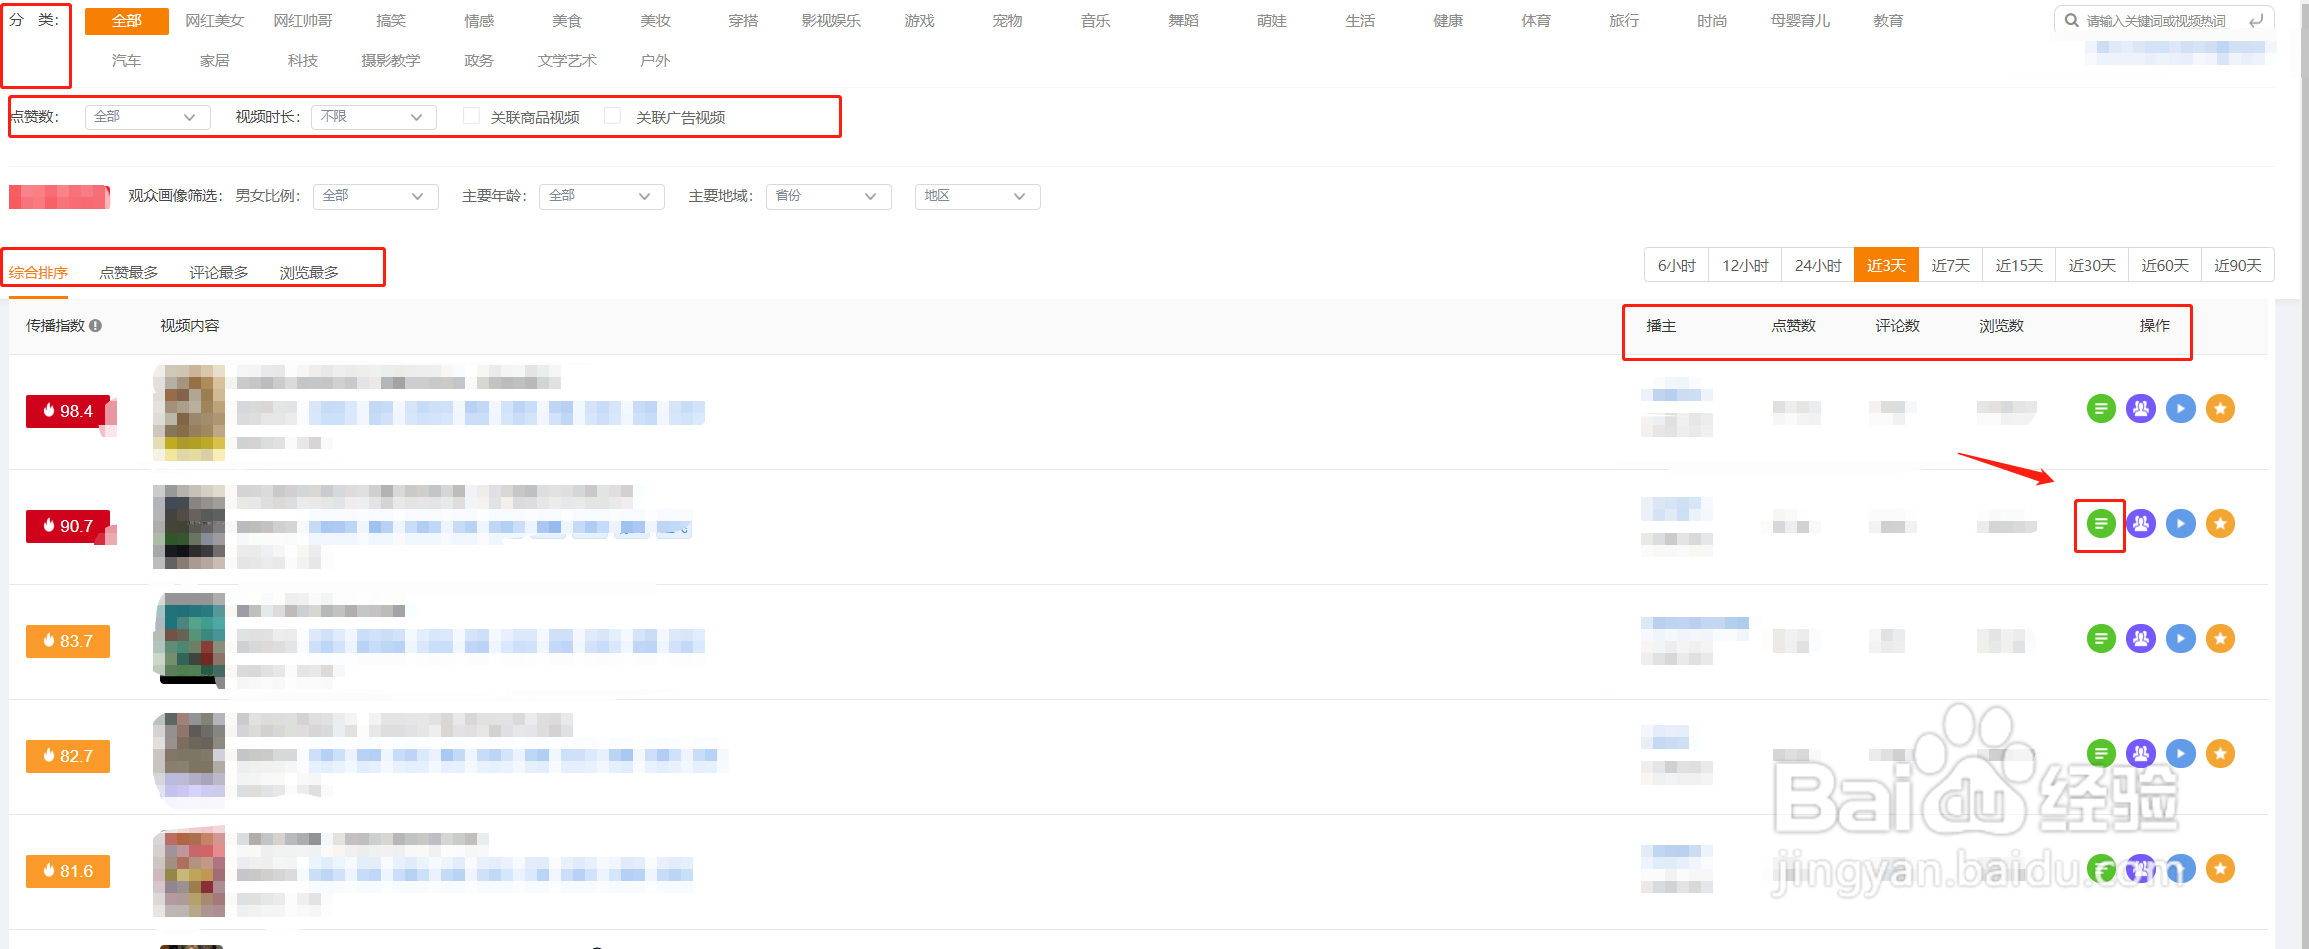Open green details icon for 82.7 row

[x=2101, y=754]
